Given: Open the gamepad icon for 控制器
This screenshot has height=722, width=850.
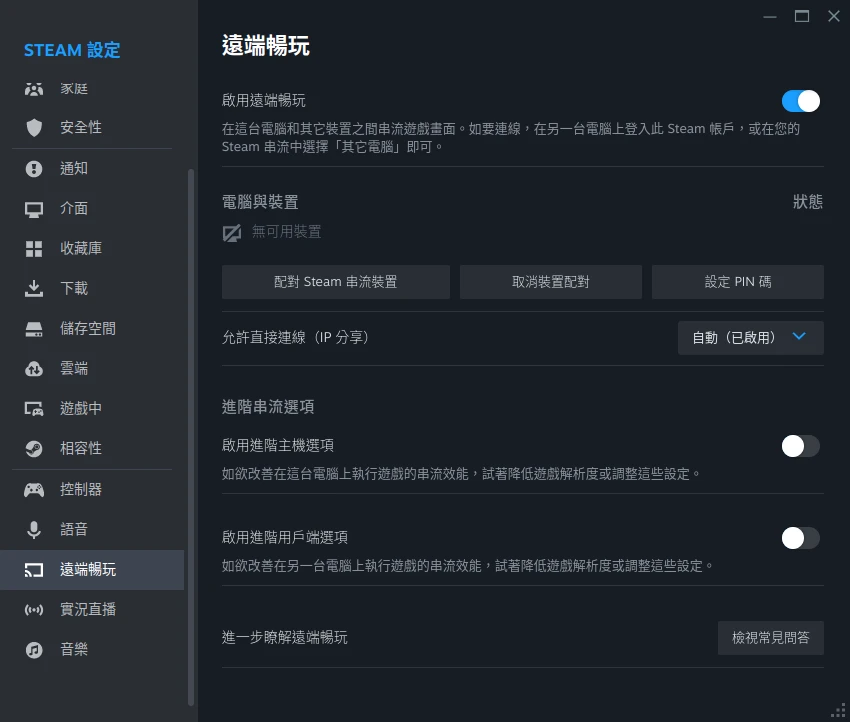Looking at the screenshot, I should (x=34, y=489).
